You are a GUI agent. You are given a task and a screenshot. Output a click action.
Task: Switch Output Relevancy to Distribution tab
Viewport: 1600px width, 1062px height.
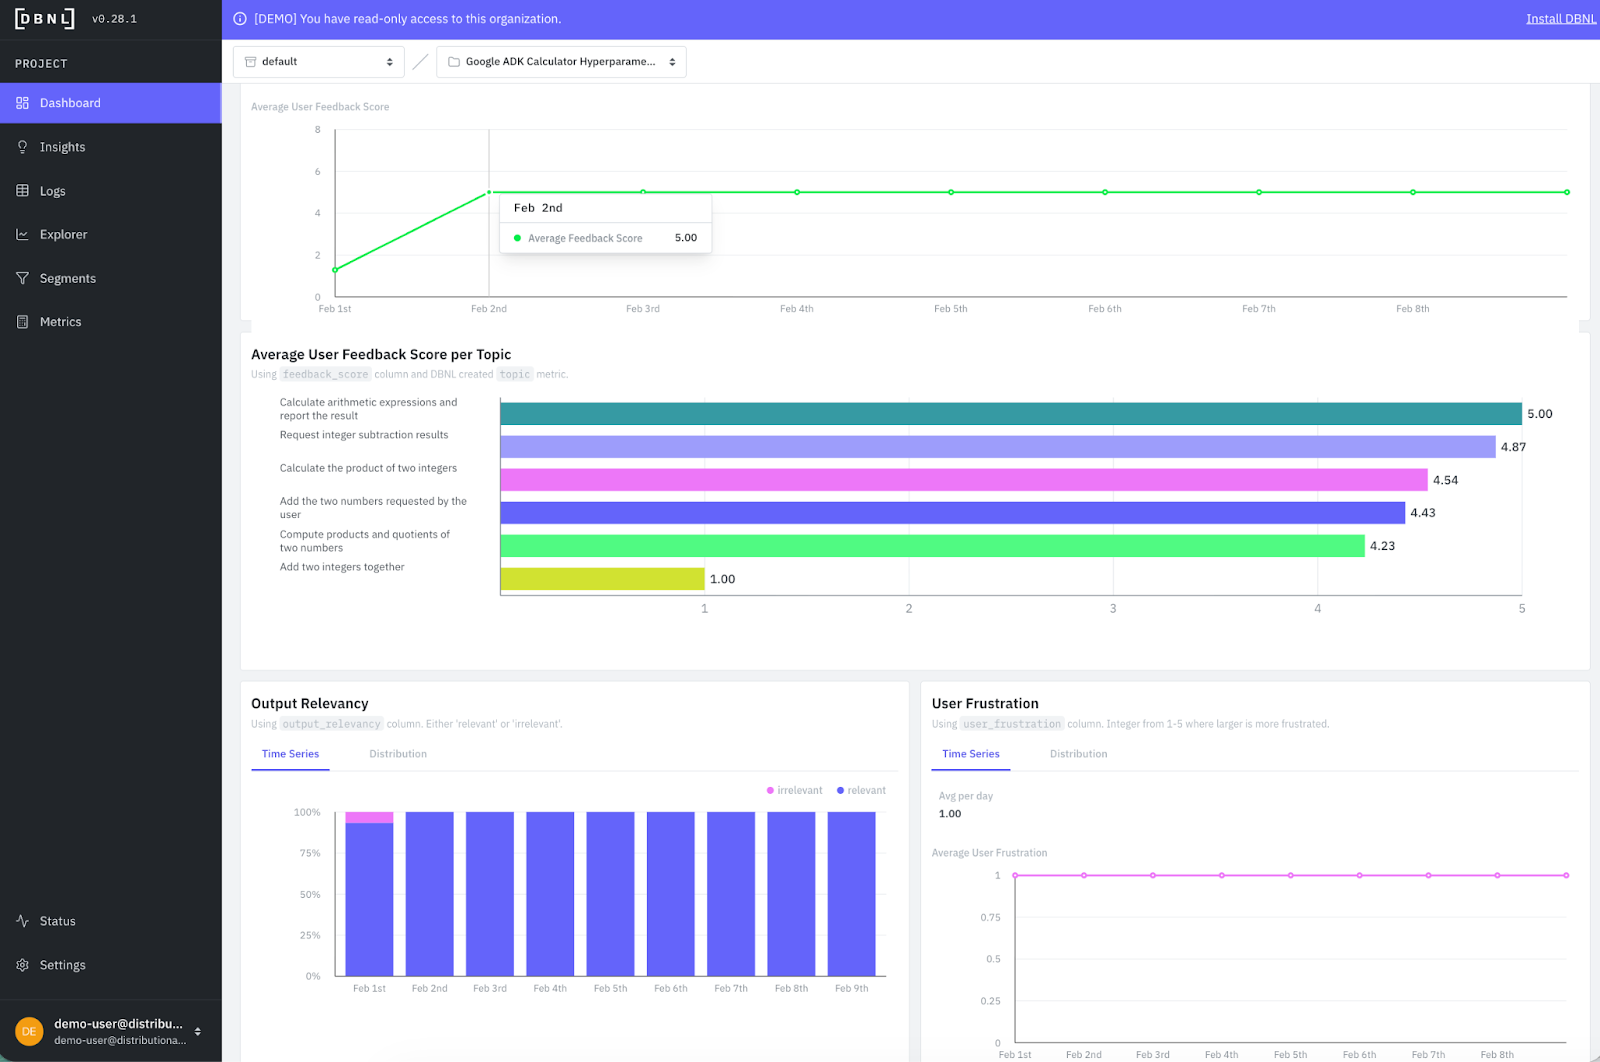pos(398,754)
